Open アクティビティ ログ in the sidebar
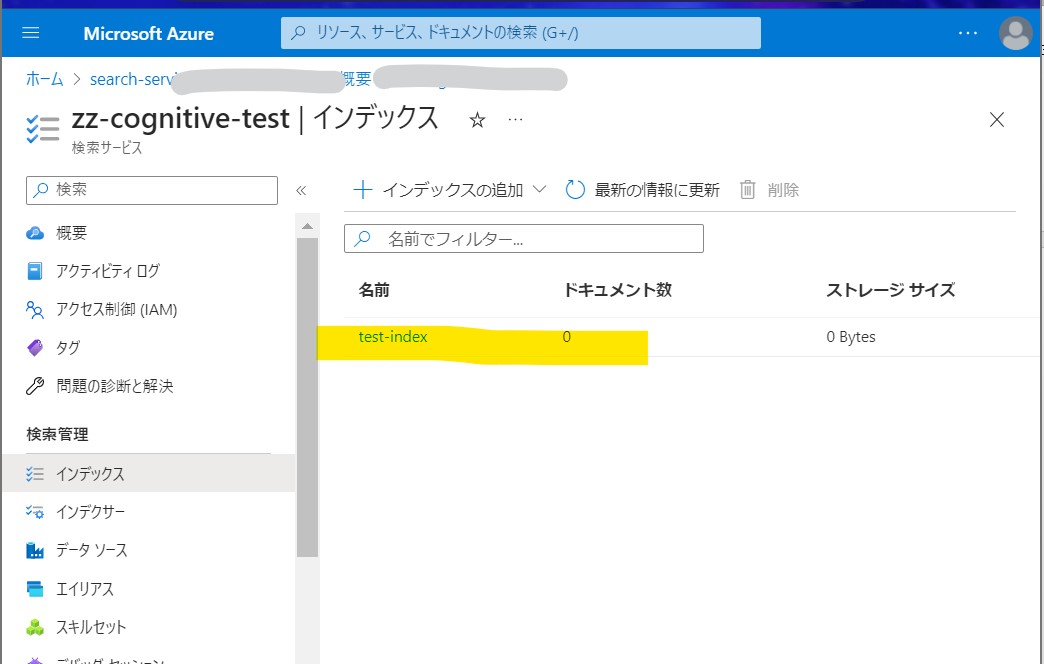 tap(108, 271)
